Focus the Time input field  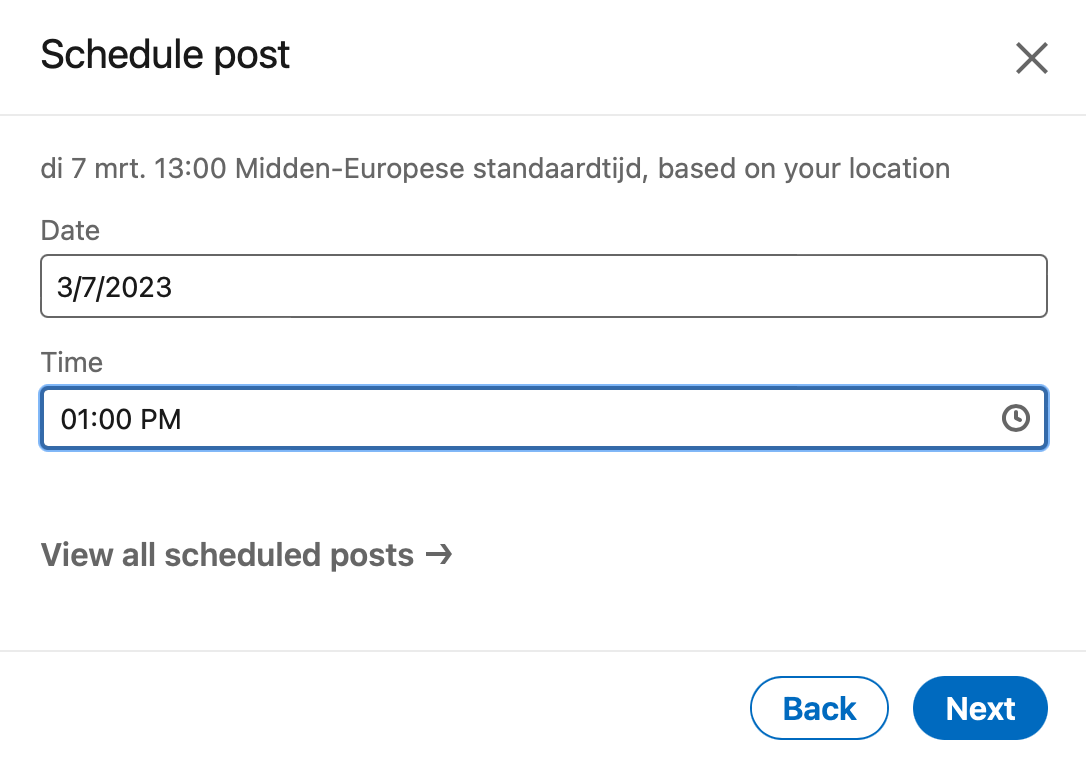pos(544,418)
